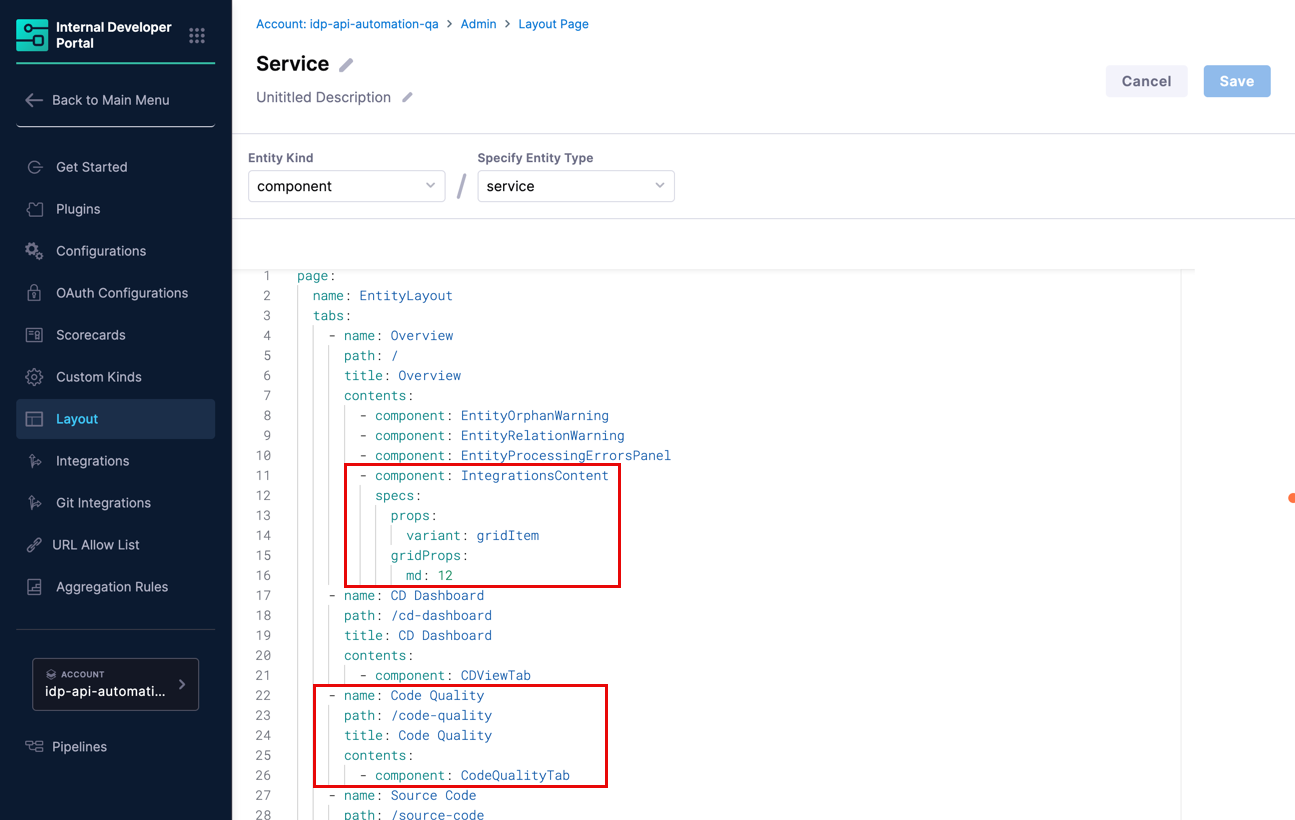
Task: Click the Service page title
Action: pos(292,64)
